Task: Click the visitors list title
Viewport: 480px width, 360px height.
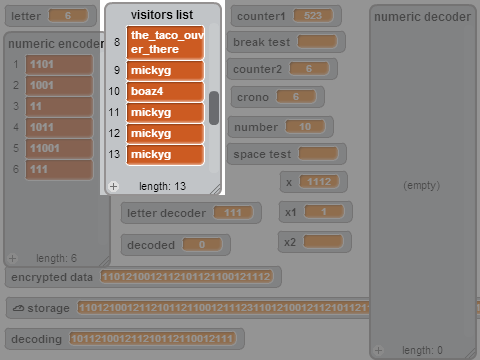Action: (162, 15)
